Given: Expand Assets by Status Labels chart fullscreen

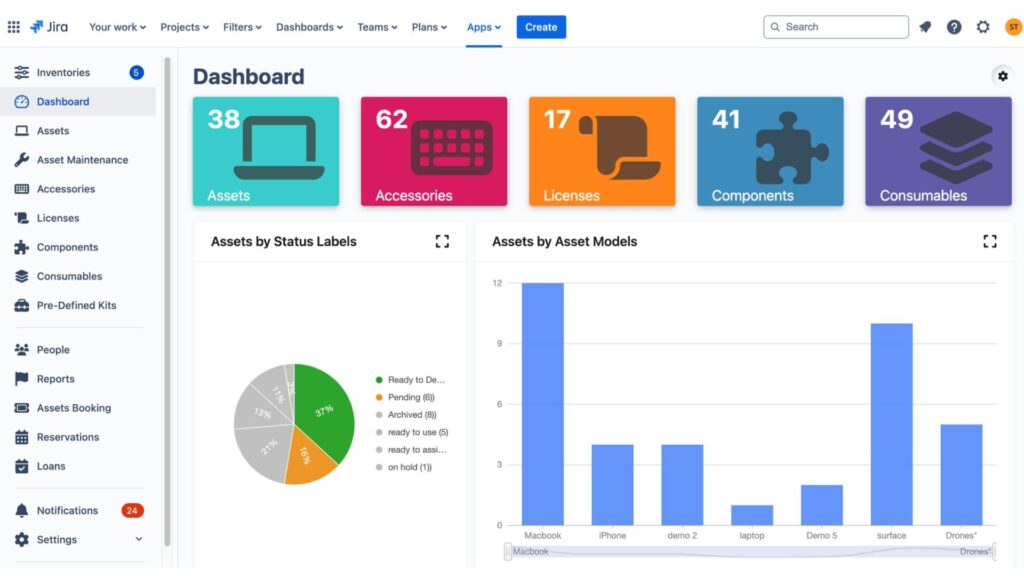Looking at the screenshot, I should (442, 241).
